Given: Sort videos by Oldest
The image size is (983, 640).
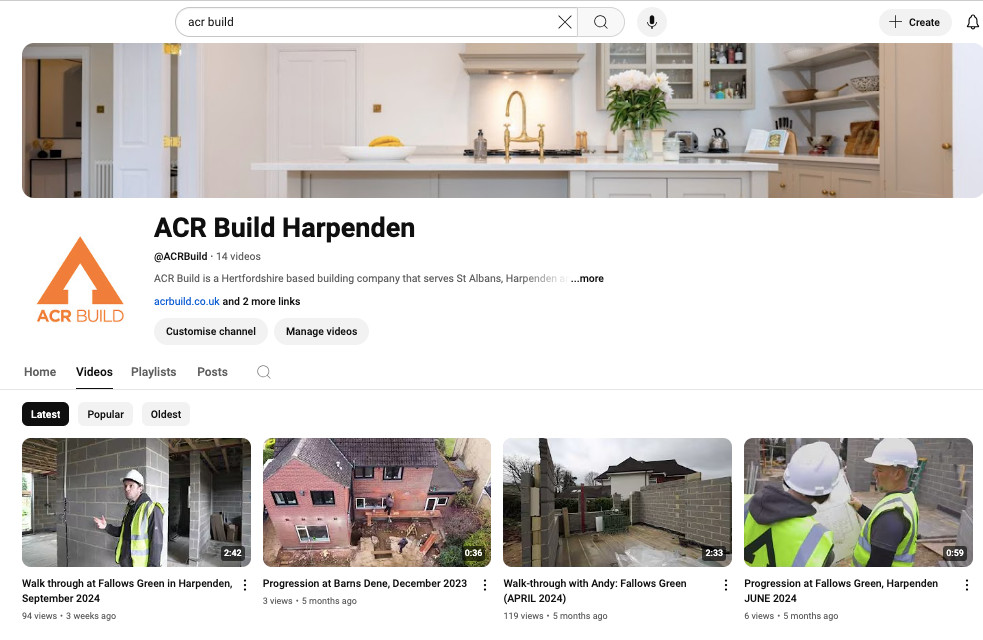Looking at the screenshot, I should pos(166,414).
